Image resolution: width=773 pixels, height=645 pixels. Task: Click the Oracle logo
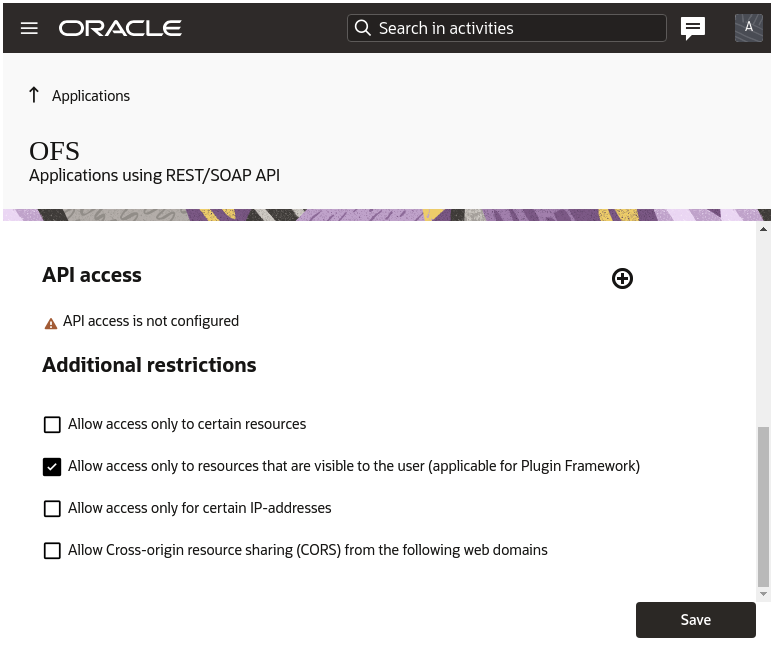pos(120,28)
